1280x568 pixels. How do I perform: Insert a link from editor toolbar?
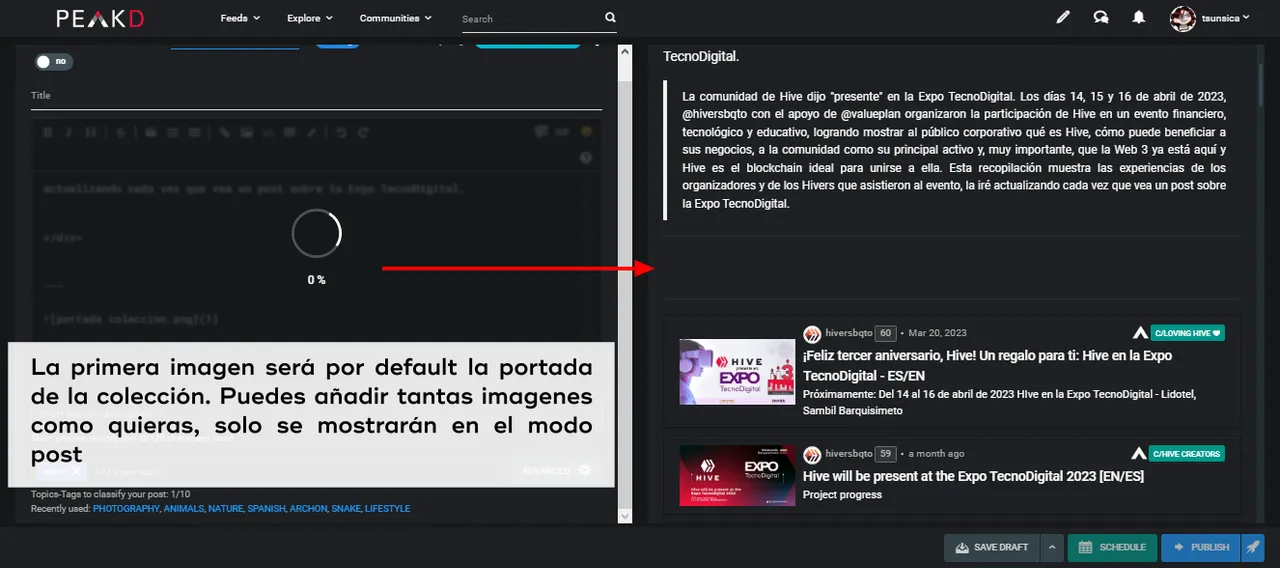[225, 132]
